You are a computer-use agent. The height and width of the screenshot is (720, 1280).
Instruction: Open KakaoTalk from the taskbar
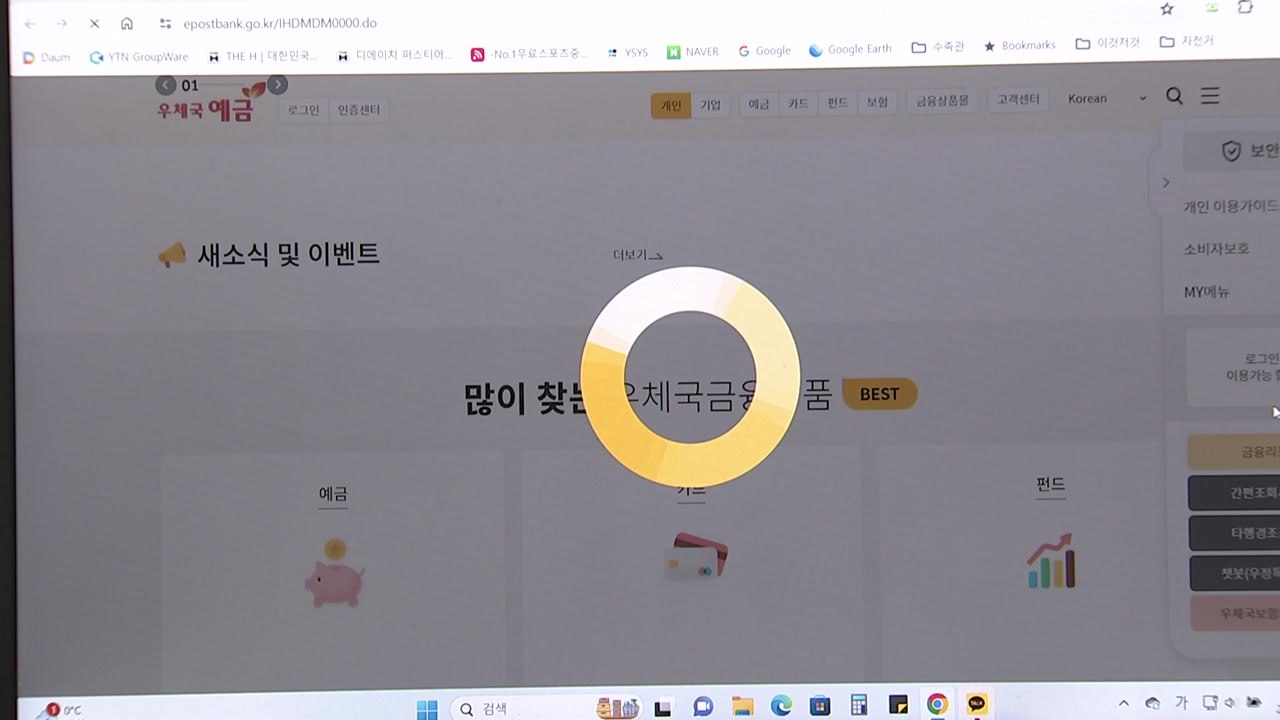(977, 704)
